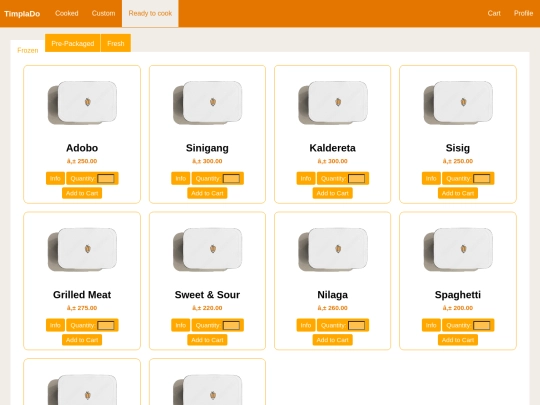The height and width of the screenshot is (405, 540).
Task: Click the Spaghetti product image
Action: [458, 249]
